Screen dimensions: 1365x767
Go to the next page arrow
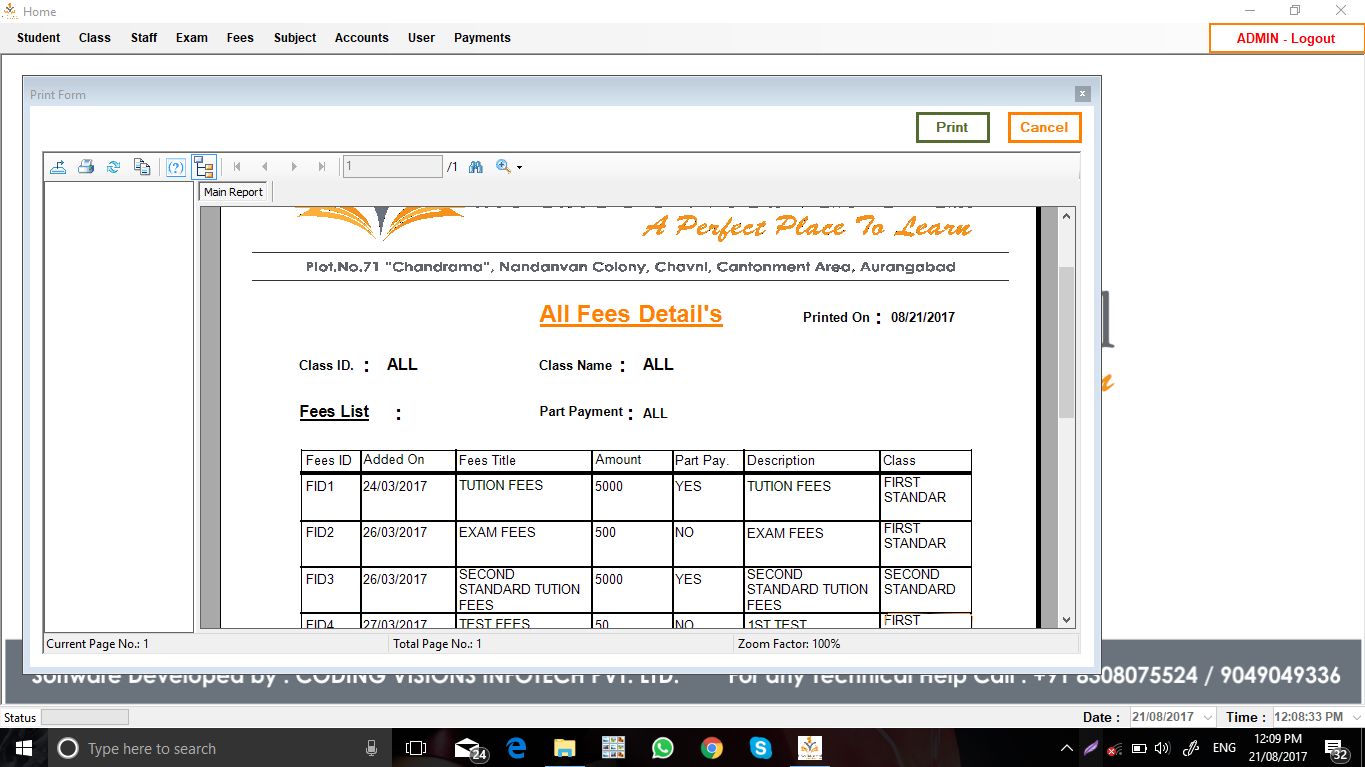pos(294,167)
